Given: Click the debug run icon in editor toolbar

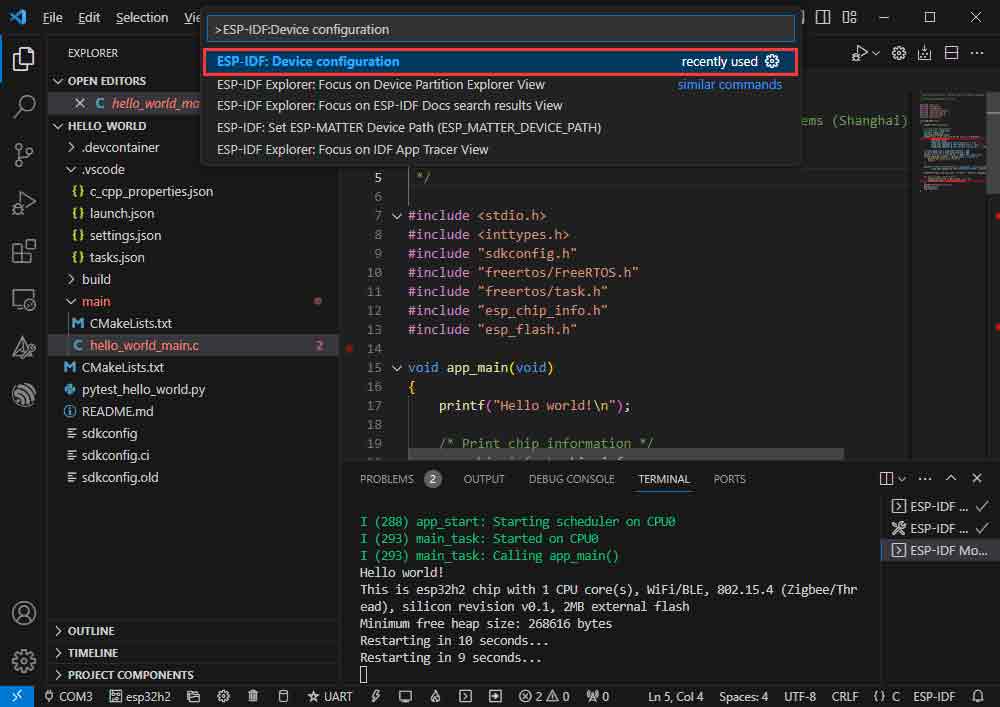Looking at the screenshot, I should coord(859,54).
